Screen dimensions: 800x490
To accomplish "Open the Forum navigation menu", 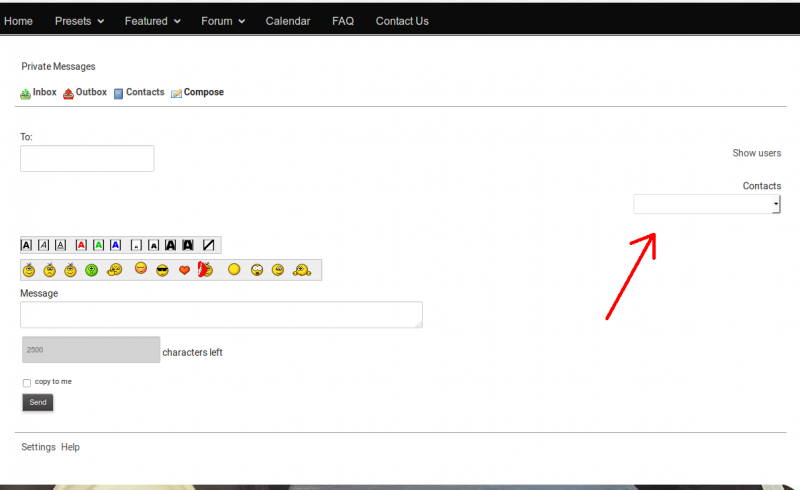I will click(222, 21).
